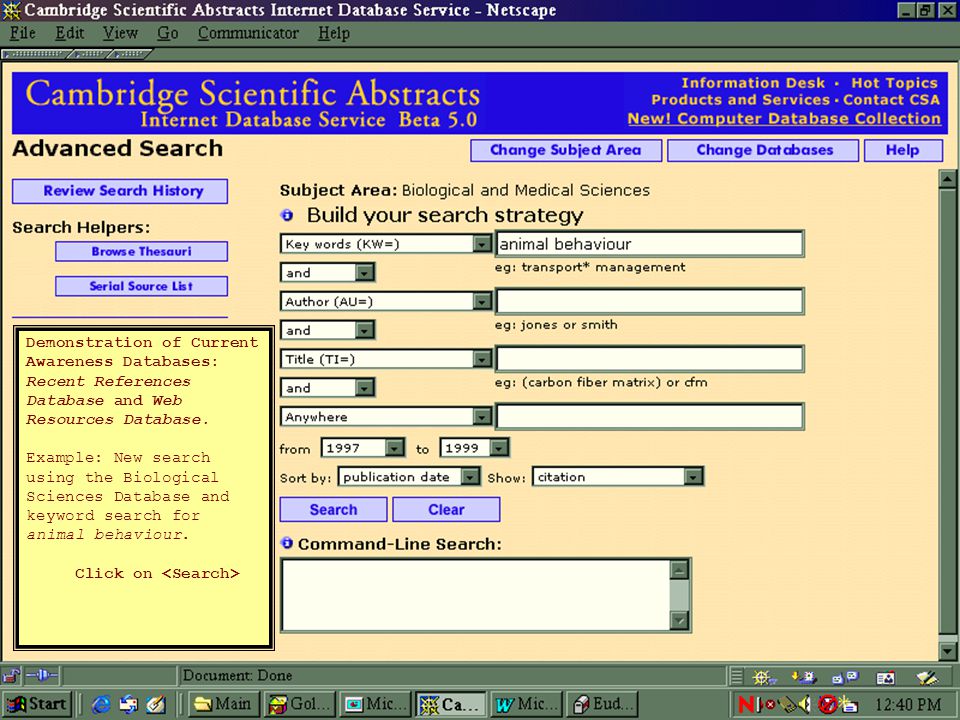Viewport: 960px width, 720px height.
Task: Click the component bar drag handle icon
Action: pyautogui.click(x=737, y=677)
